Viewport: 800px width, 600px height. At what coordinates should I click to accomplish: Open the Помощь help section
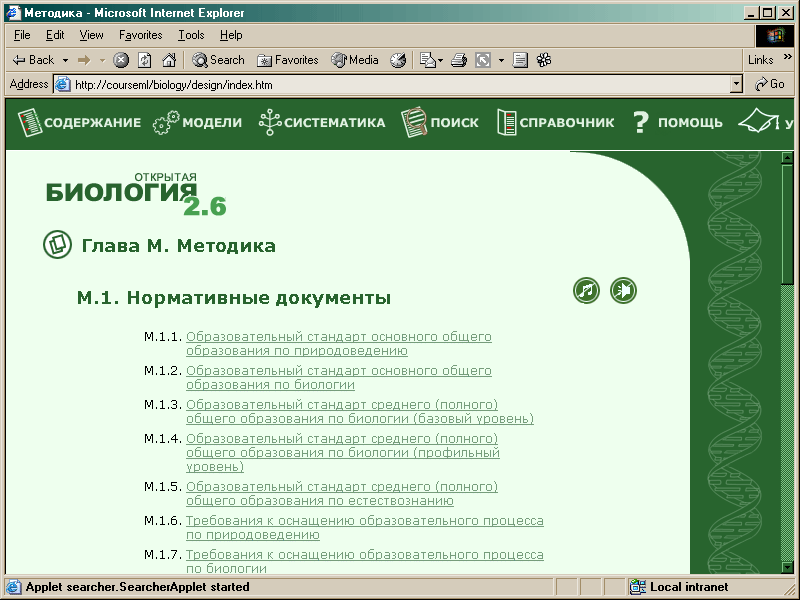[677, 123]
